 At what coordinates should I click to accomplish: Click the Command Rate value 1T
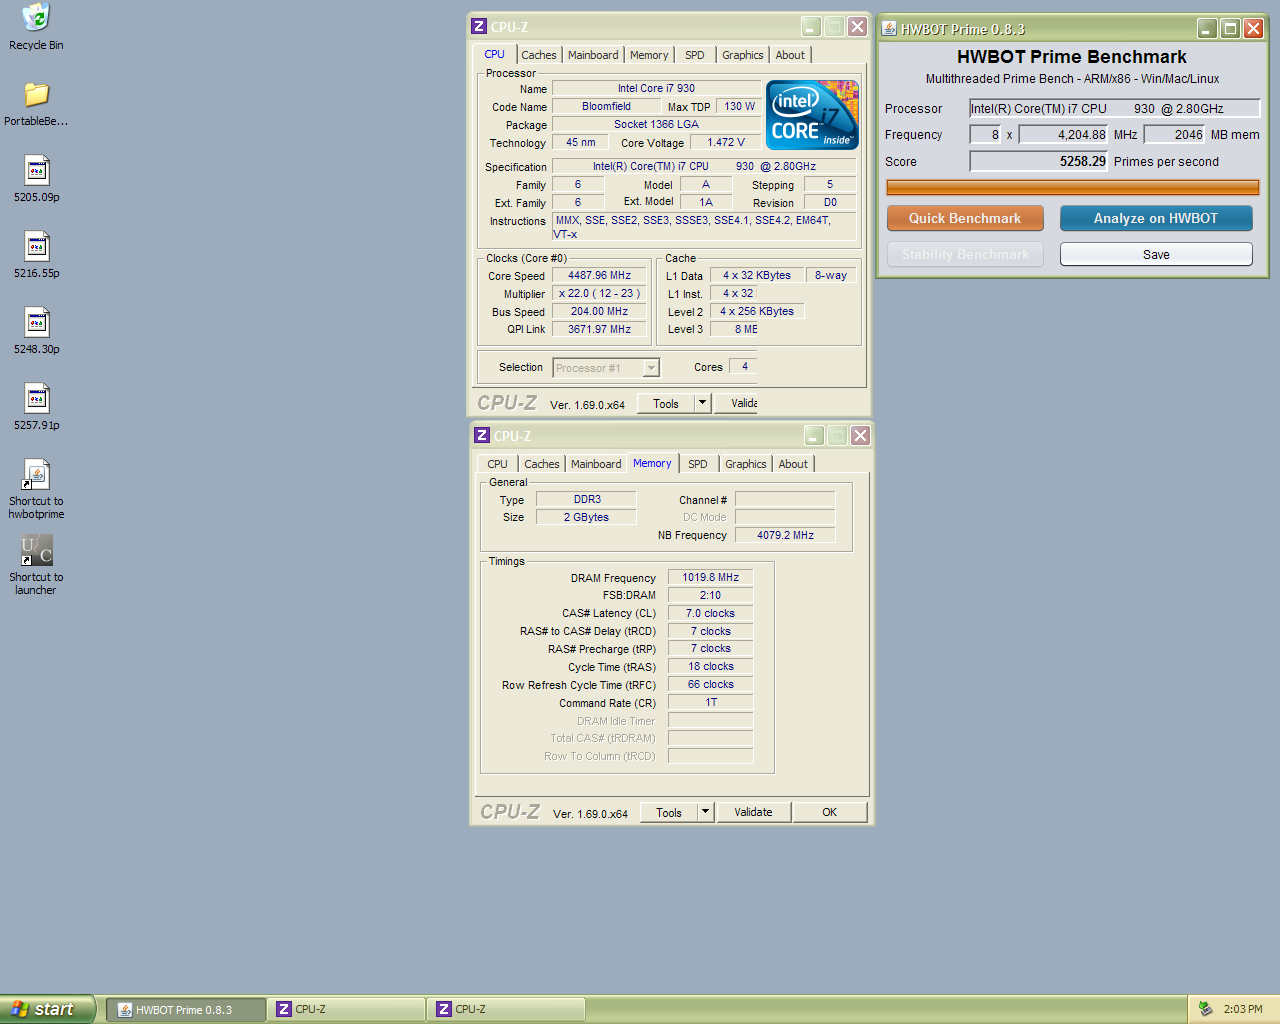[711, 702]
